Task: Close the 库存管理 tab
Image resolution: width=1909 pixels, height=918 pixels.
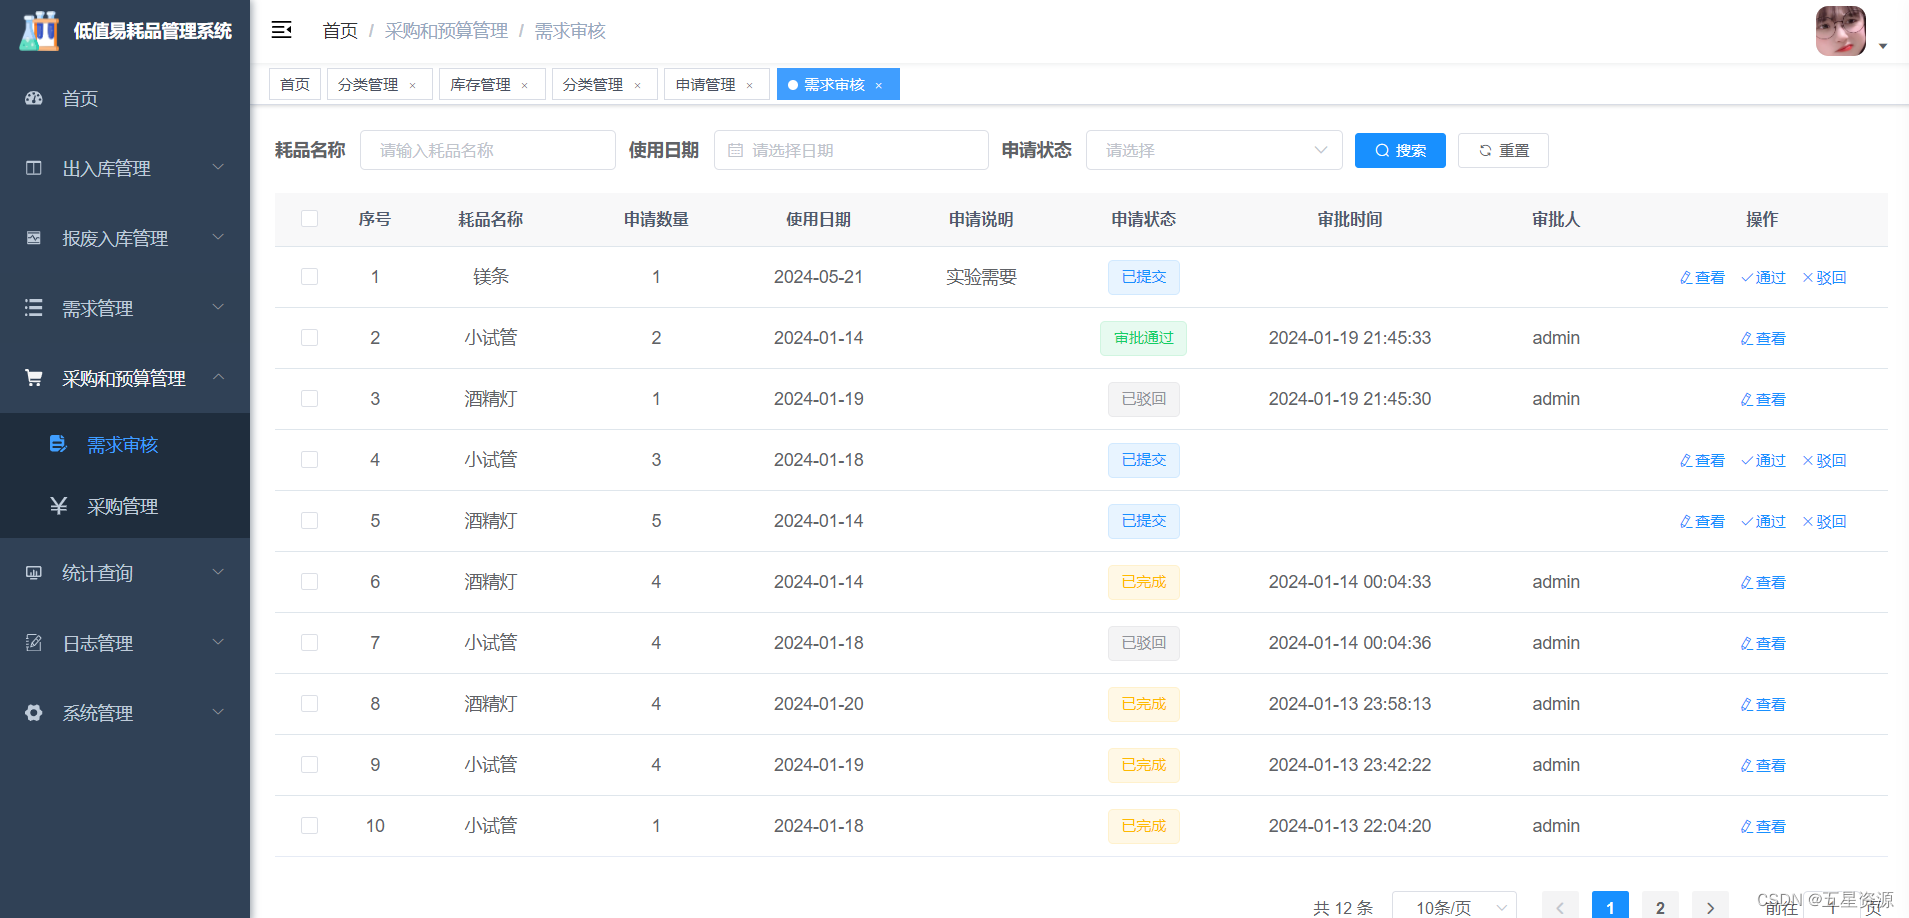Action: point(524,86)
